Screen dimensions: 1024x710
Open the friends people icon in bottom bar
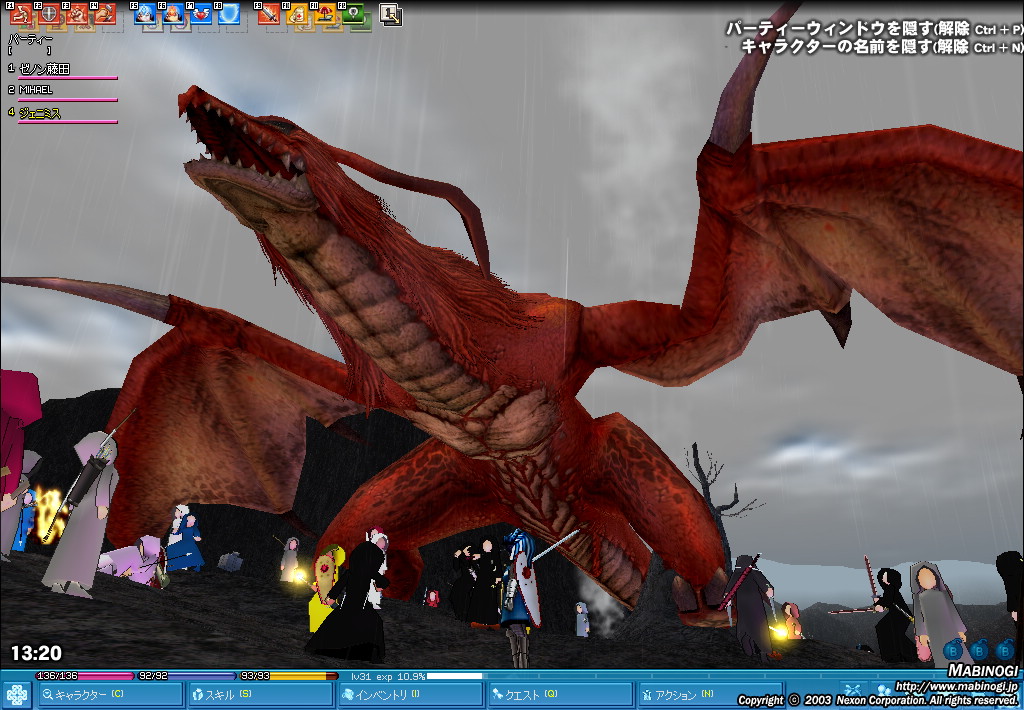pyautogui.click(x=882, y=690)
